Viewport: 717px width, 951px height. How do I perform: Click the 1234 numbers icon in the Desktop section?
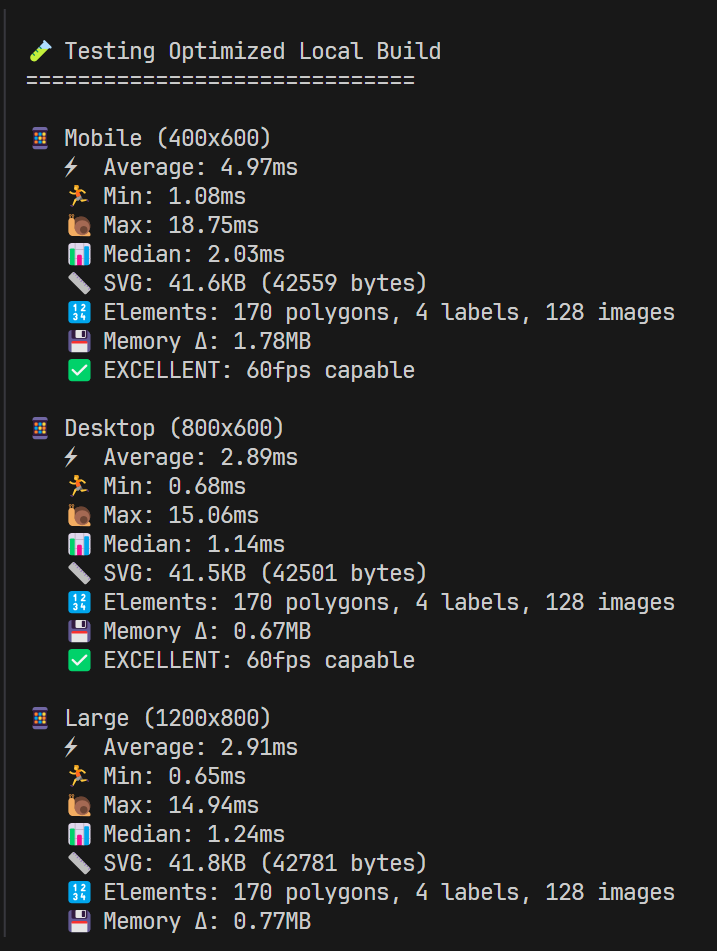(79, 602)
